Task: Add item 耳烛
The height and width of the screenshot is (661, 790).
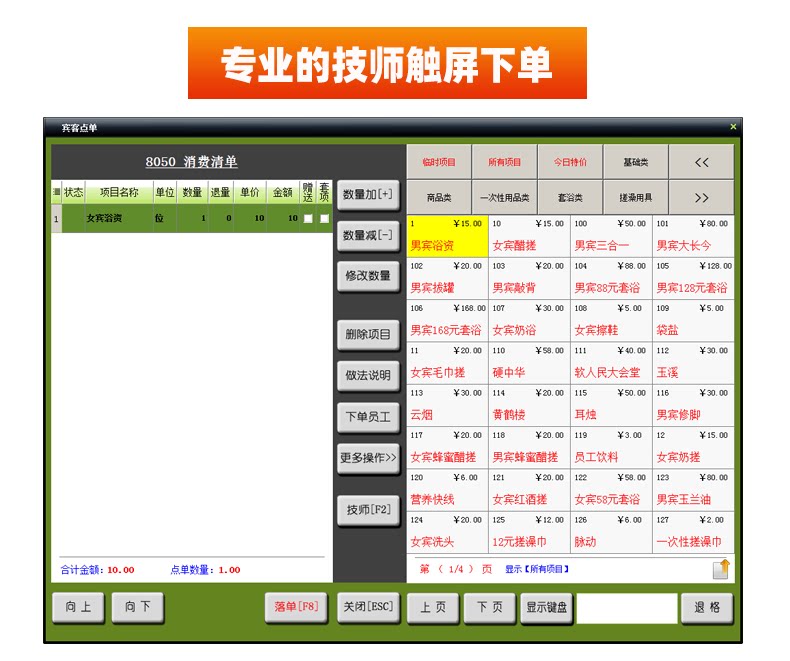Action: [x=611, y=405]
